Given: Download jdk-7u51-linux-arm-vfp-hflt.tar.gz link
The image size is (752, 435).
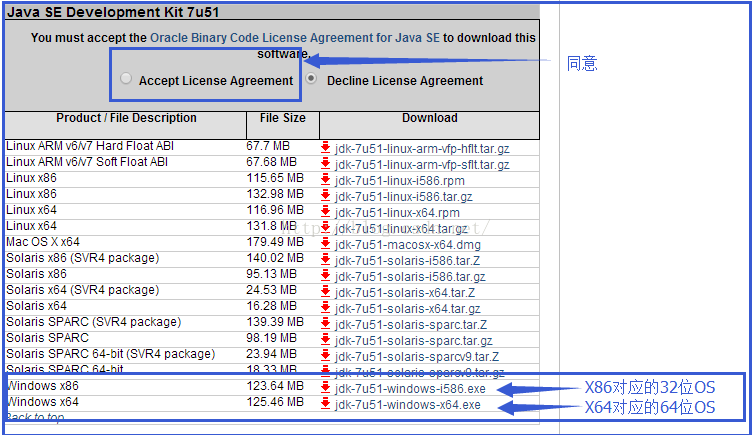Looking at the screenshot, I should click(422, 149).
